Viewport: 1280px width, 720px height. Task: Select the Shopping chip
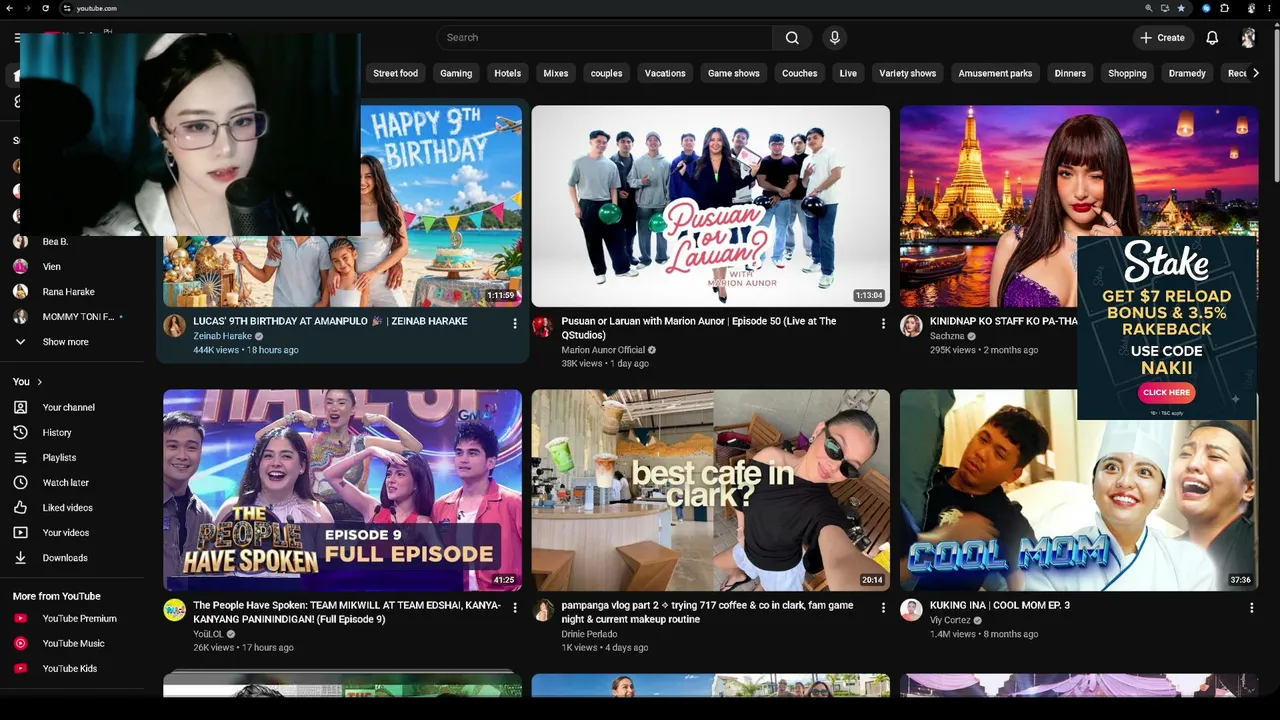tap(1127, 73)
